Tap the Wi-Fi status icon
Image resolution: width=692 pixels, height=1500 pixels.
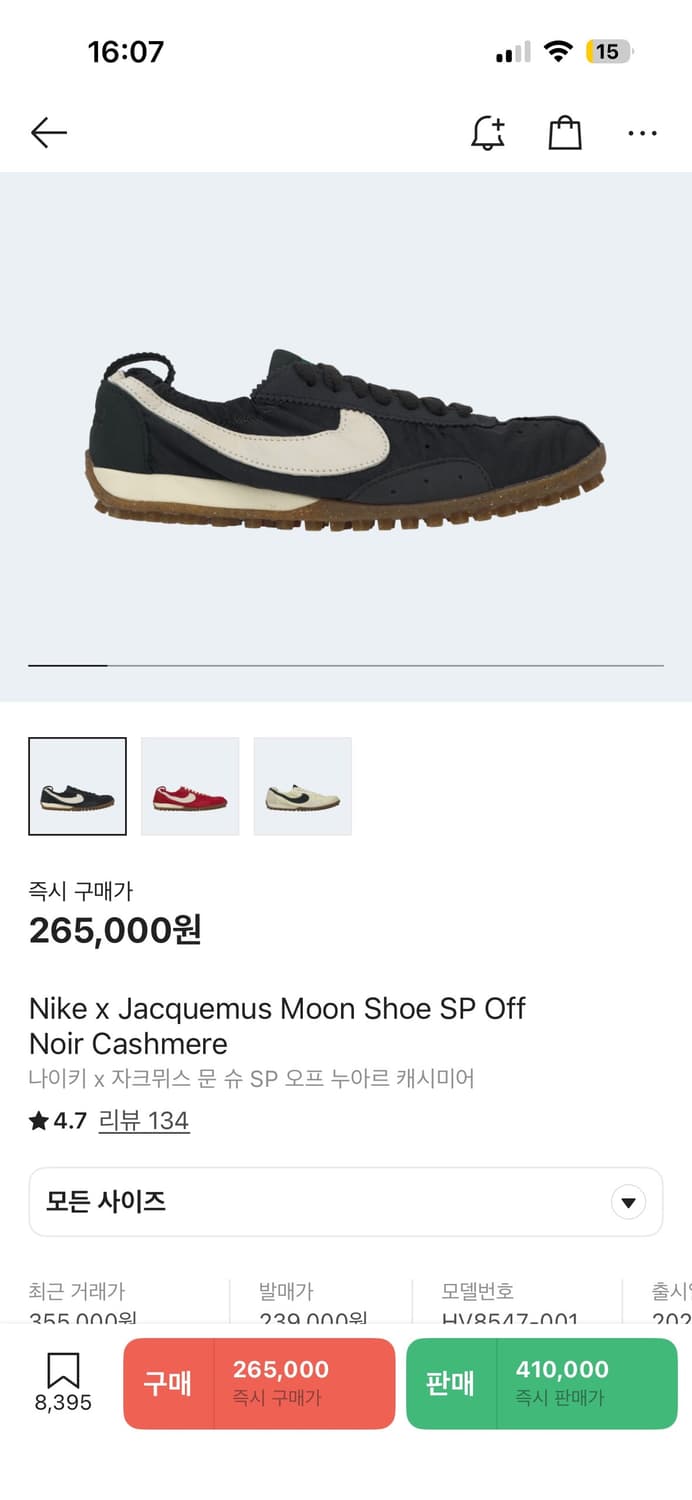tap(557, 52)
